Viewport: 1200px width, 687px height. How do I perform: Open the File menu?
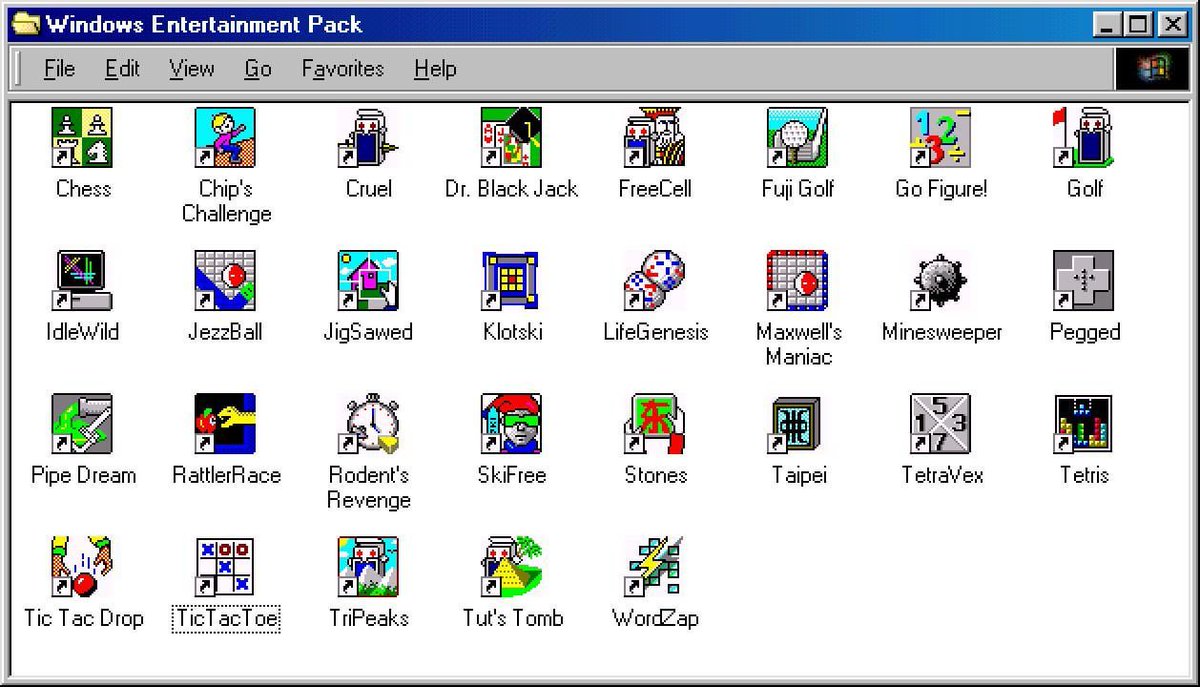coord(60,69)
